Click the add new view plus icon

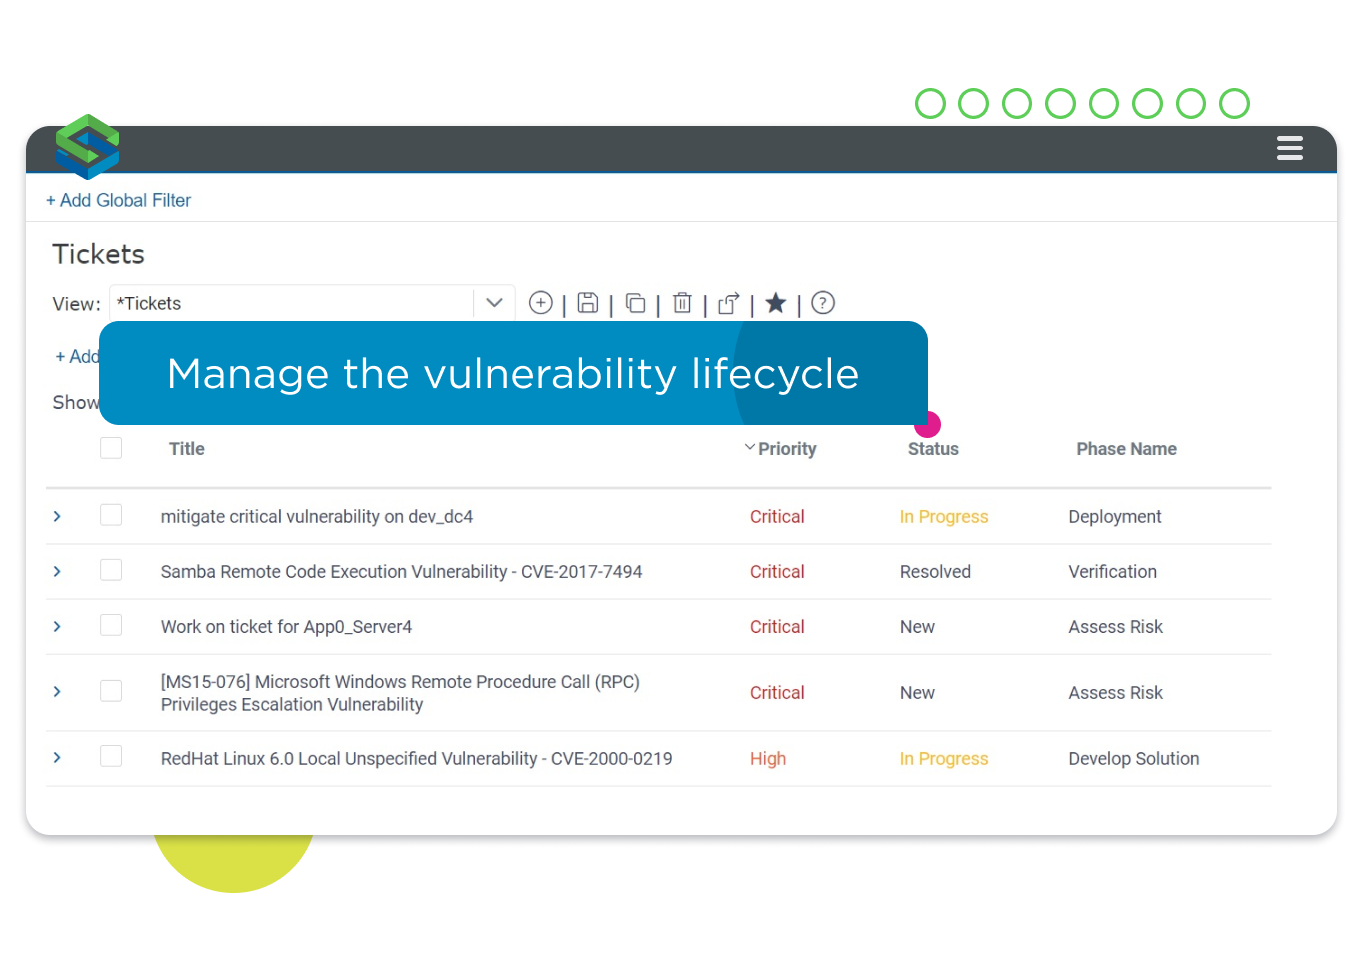click(540, 303)
